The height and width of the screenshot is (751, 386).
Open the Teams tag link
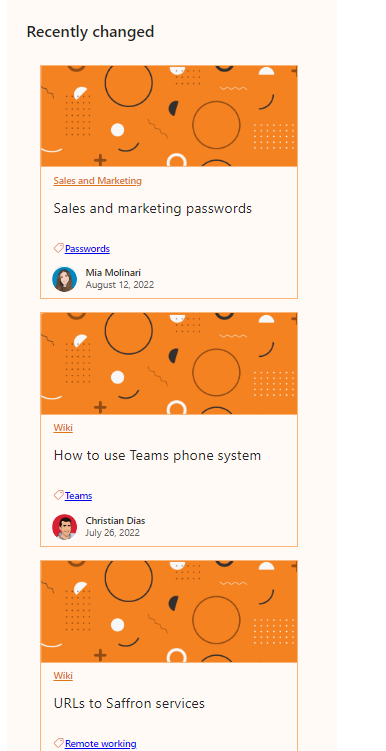coord(79,496)
